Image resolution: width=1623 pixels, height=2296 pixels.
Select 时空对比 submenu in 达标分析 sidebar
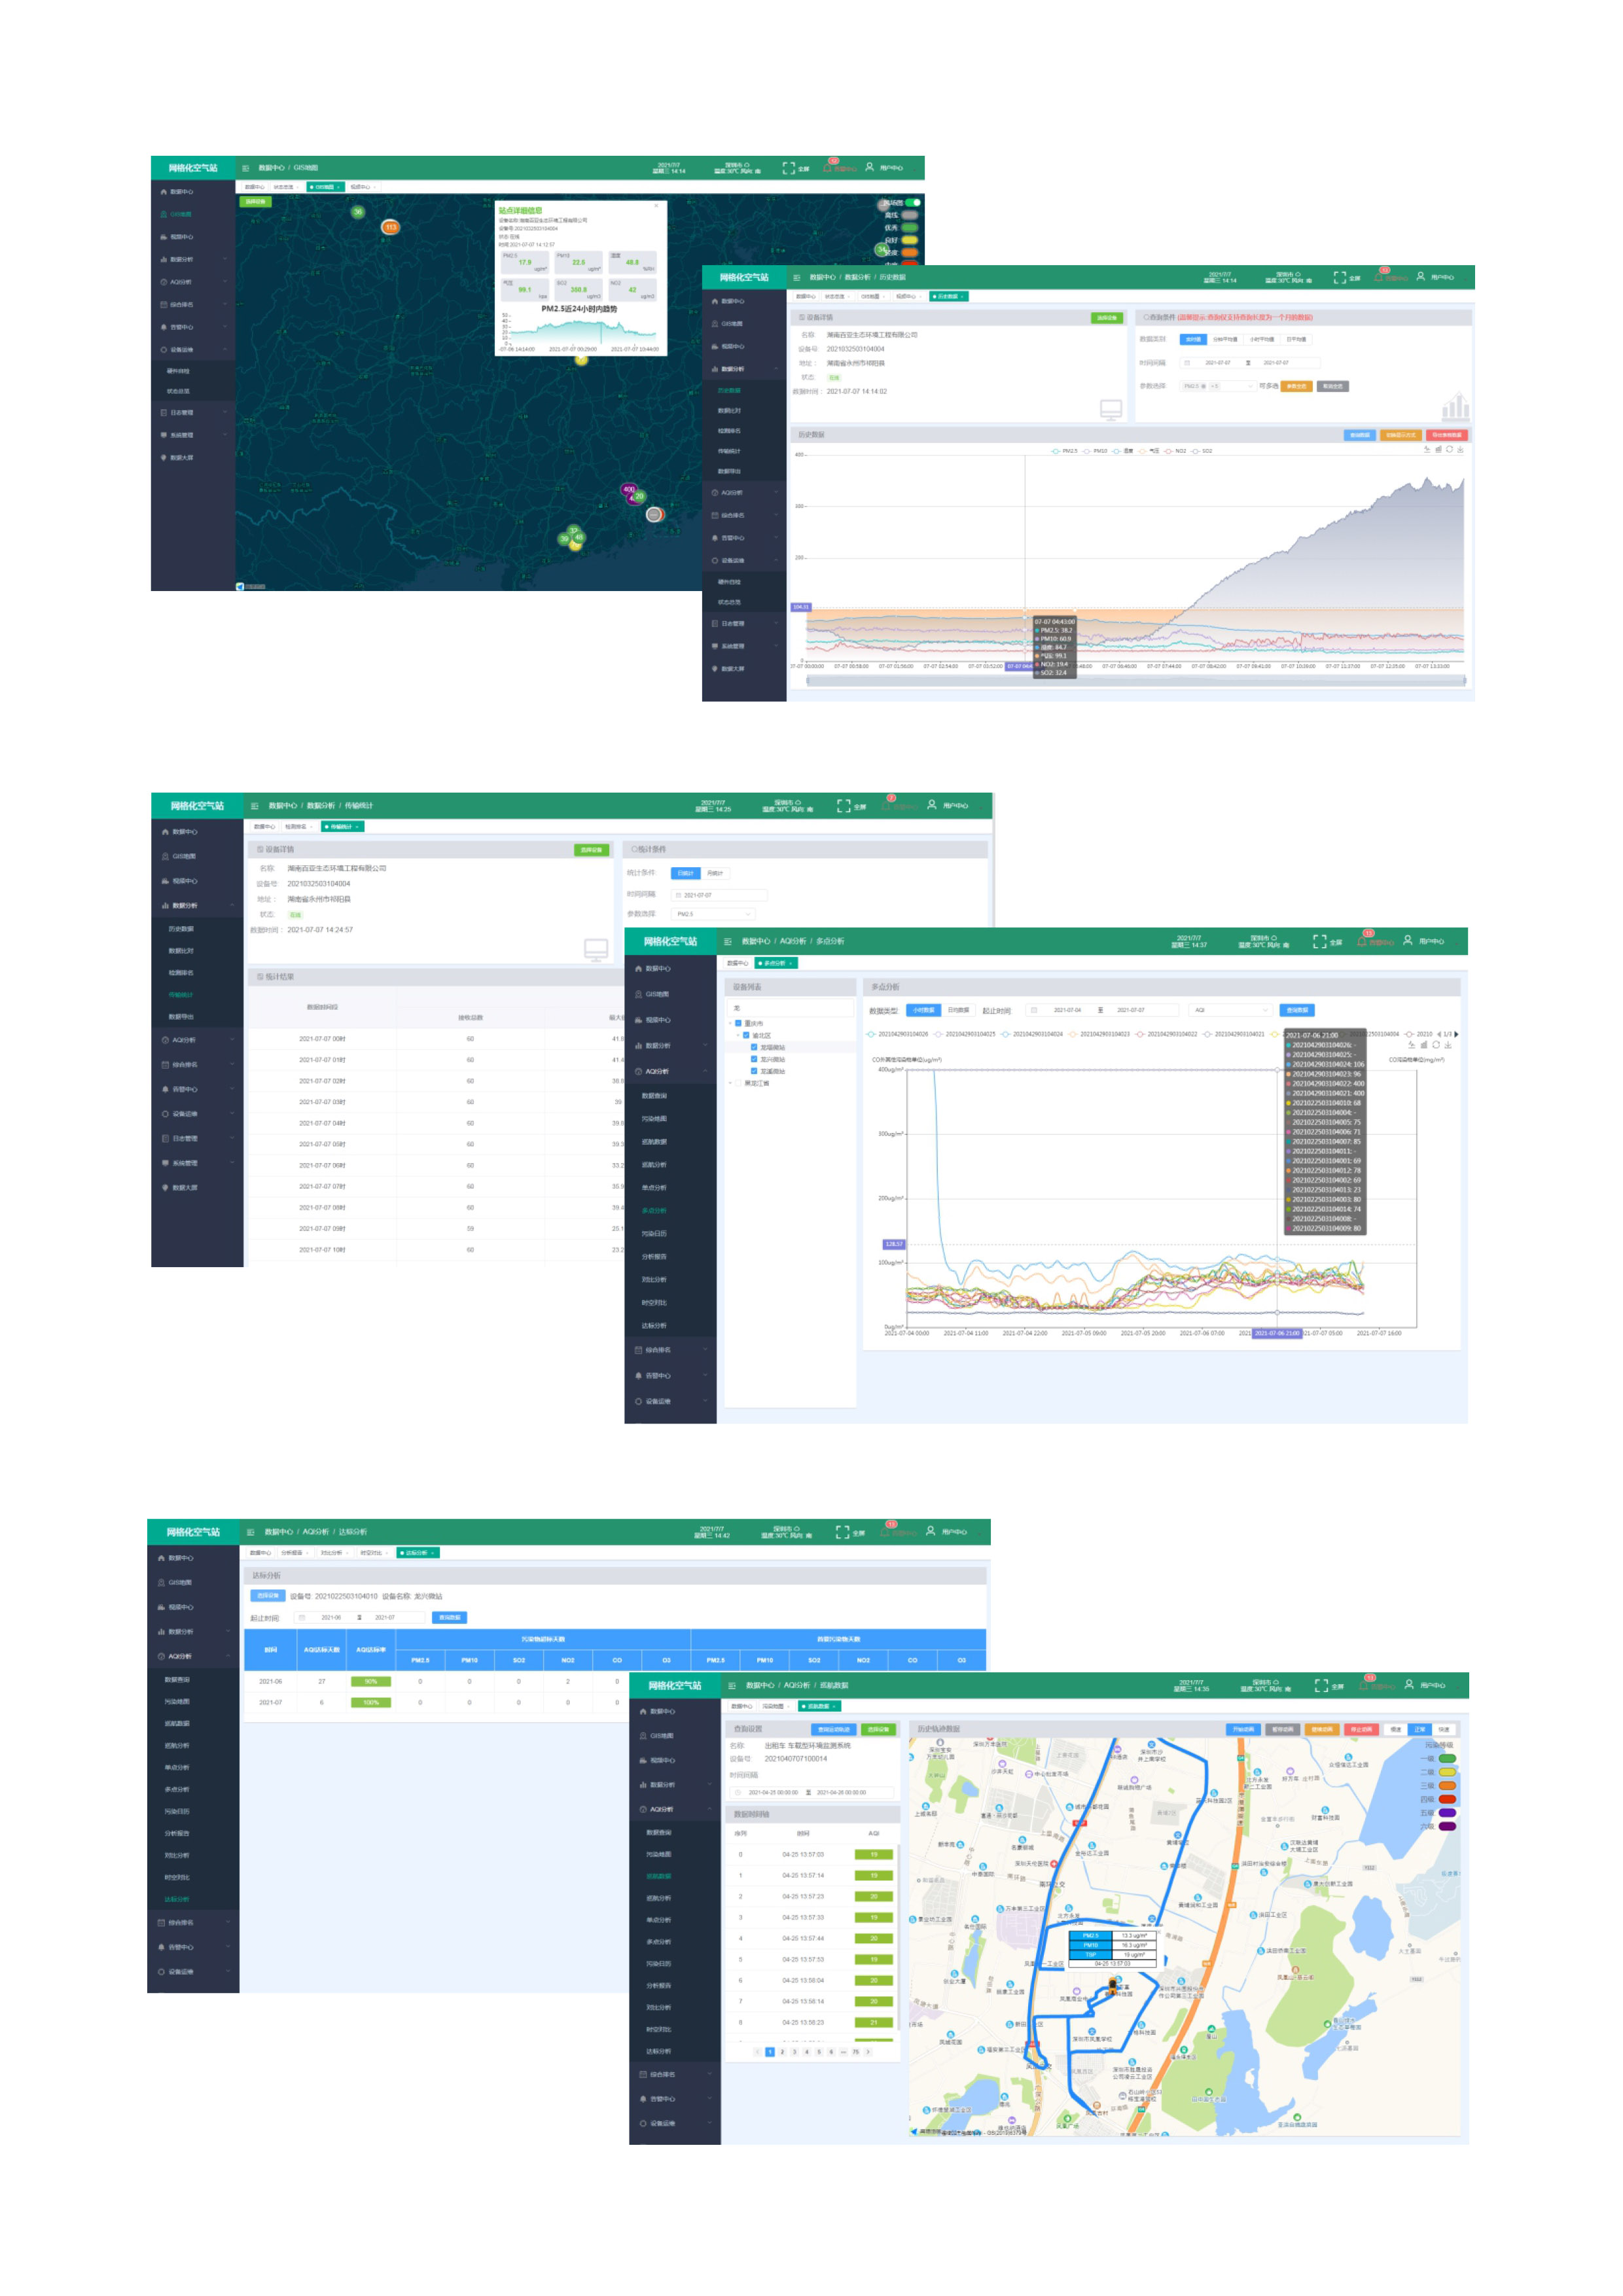click(x=177, y=1877)
